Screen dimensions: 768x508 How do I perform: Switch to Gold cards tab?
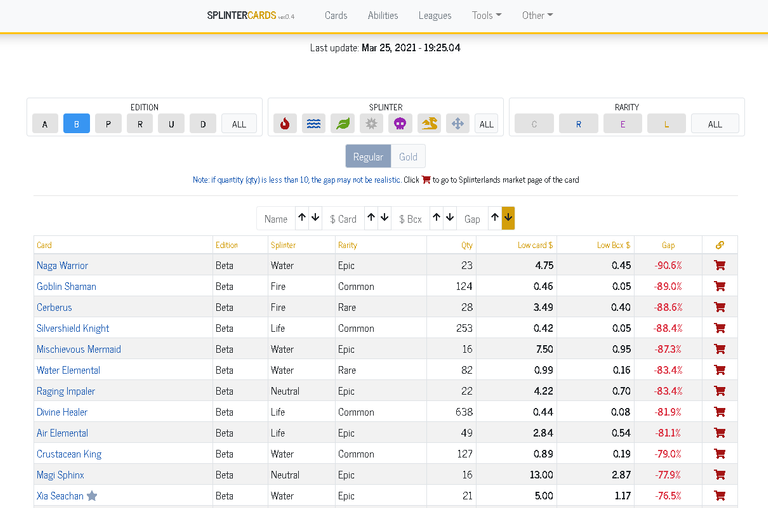coord(408,156)
